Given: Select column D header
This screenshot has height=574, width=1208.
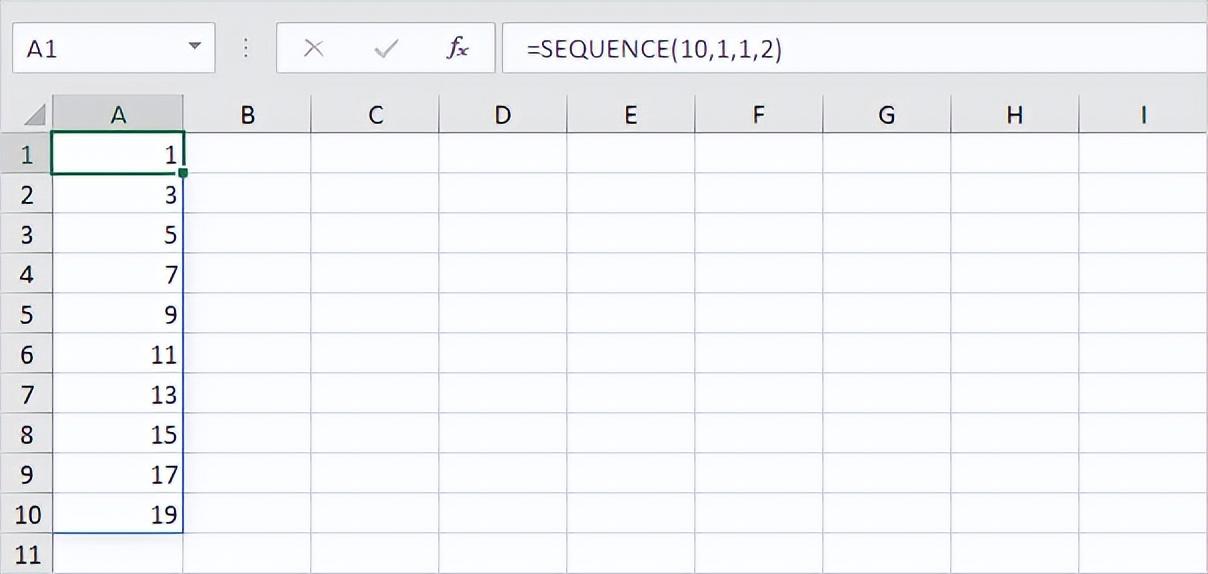Looking at the screenshot, I should point(503,115).
